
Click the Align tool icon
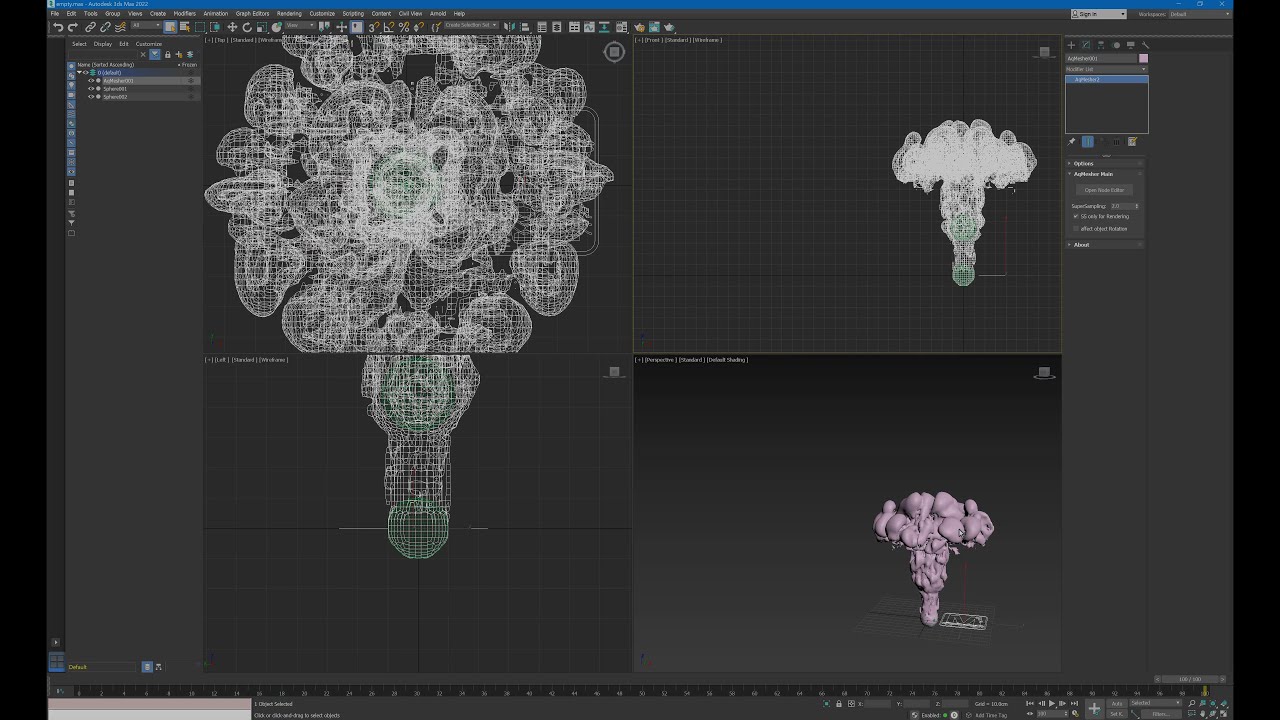(x=523, y=27)
